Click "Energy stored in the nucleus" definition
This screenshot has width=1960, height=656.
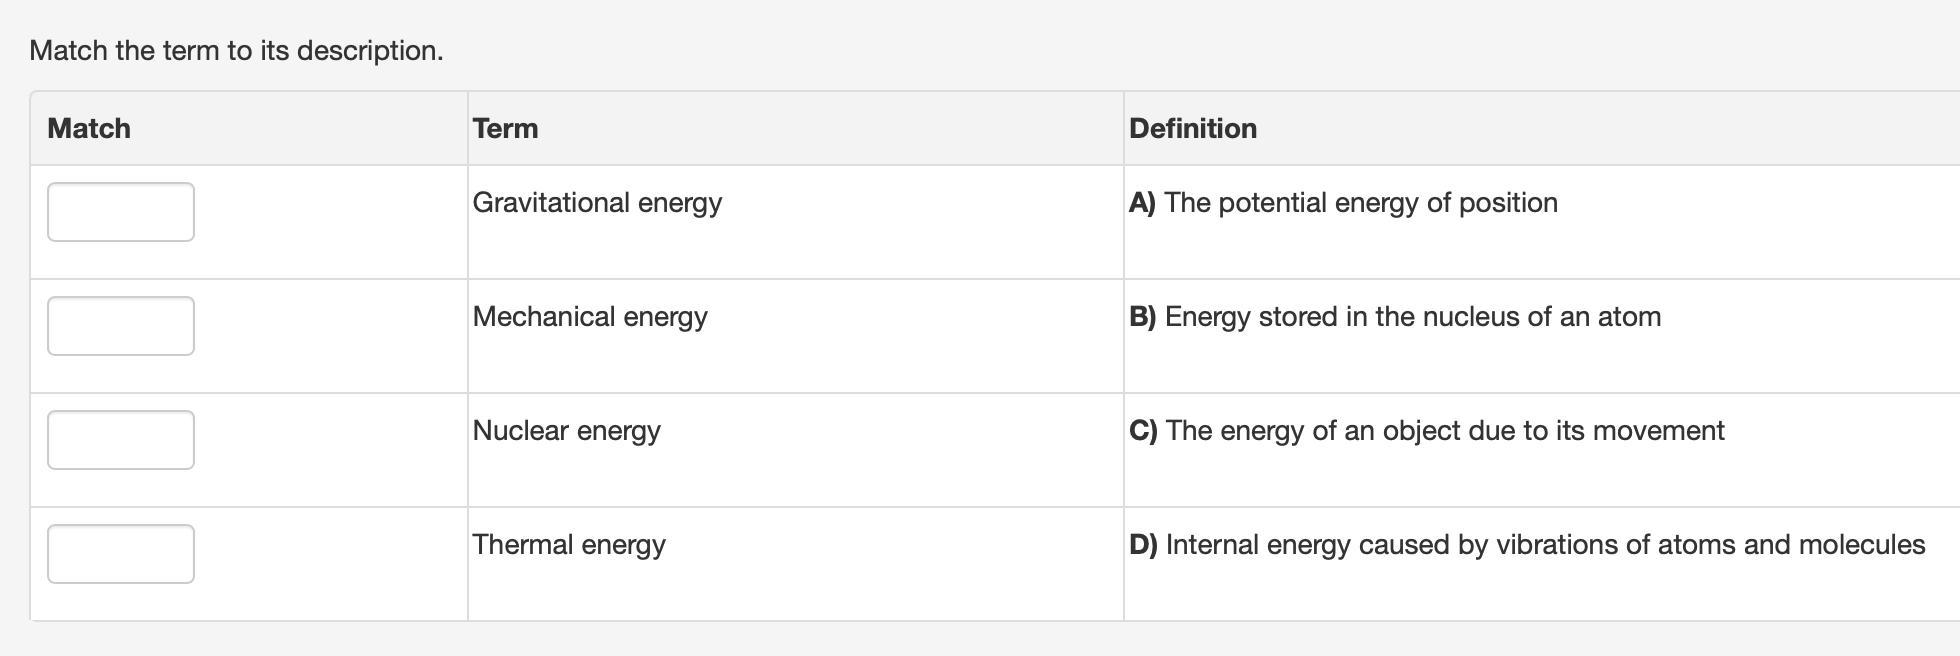(x=1412, y=317)
